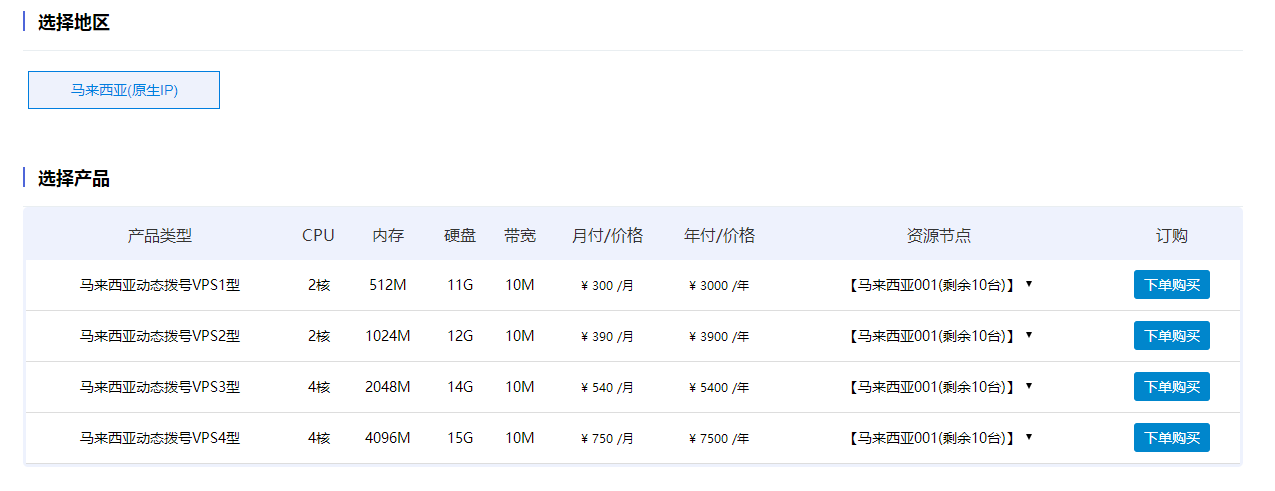The image size is (1275, 491).
Task: Open resource node selector for VPS3型
Action: pyautogui.click(x=938, y=387)
